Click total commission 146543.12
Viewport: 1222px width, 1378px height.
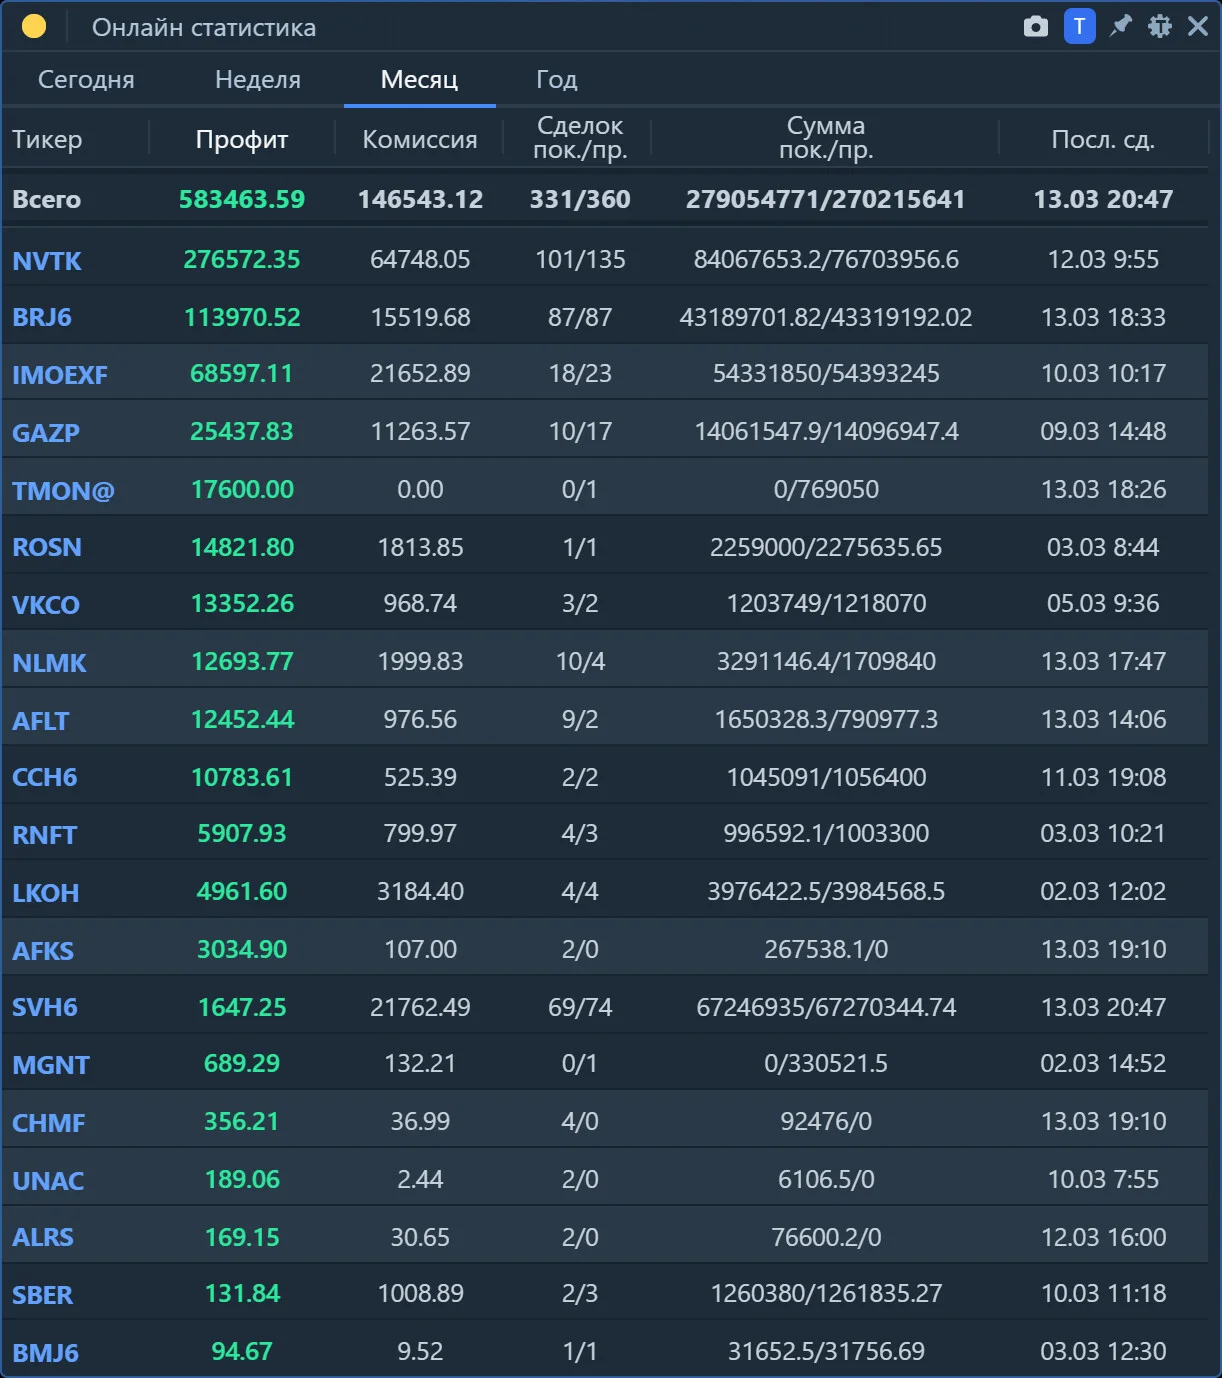[420, 199]
